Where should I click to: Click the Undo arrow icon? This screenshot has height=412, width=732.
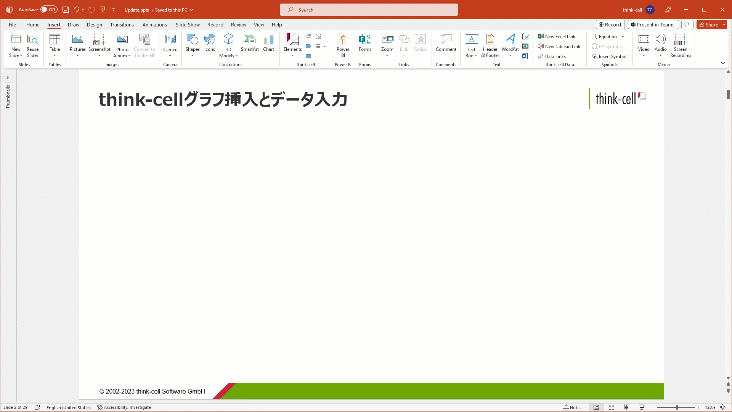[x=77, y=9]
